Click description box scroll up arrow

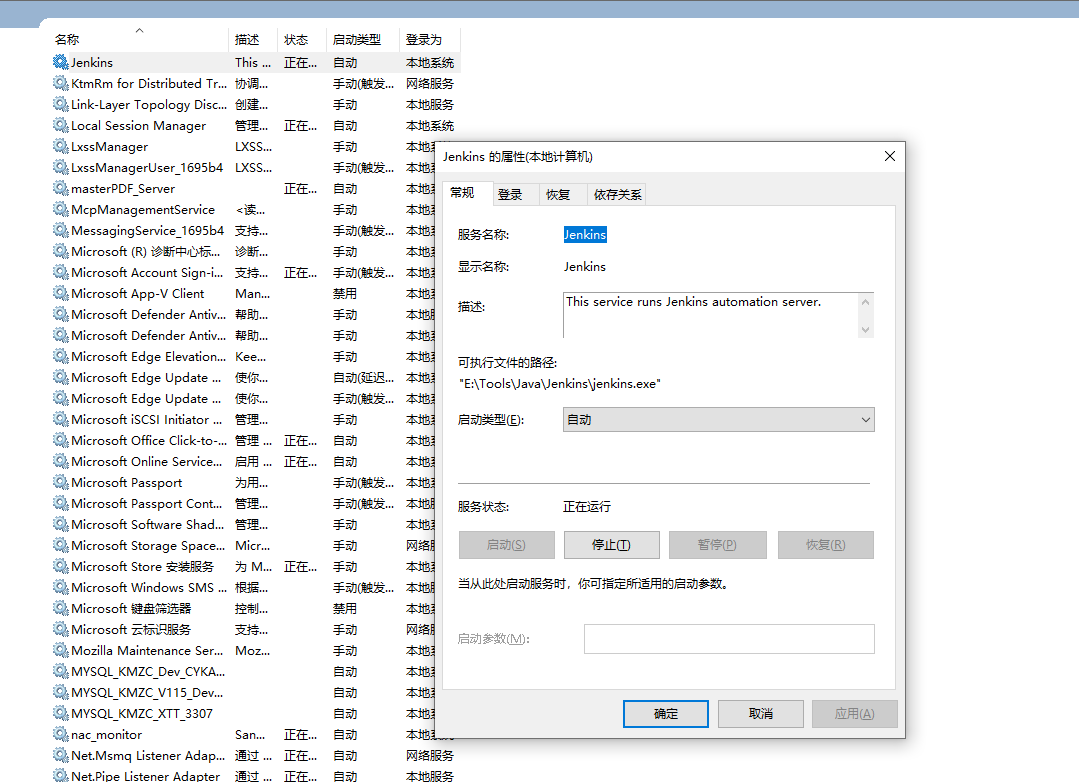866,302
